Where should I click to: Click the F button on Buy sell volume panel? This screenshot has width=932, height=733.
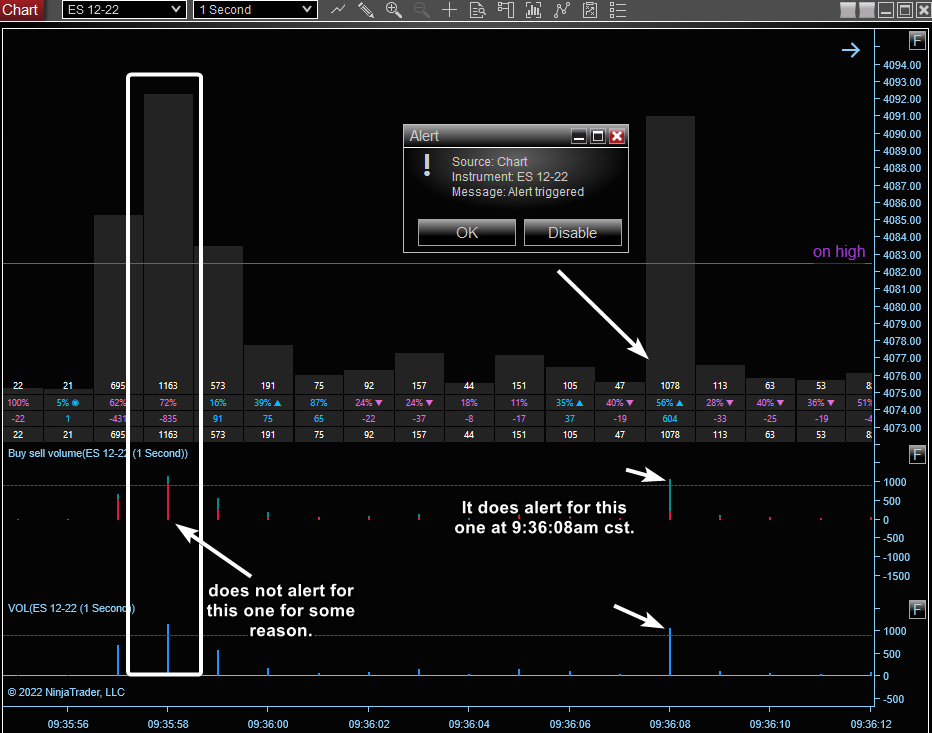click(917, 455)
